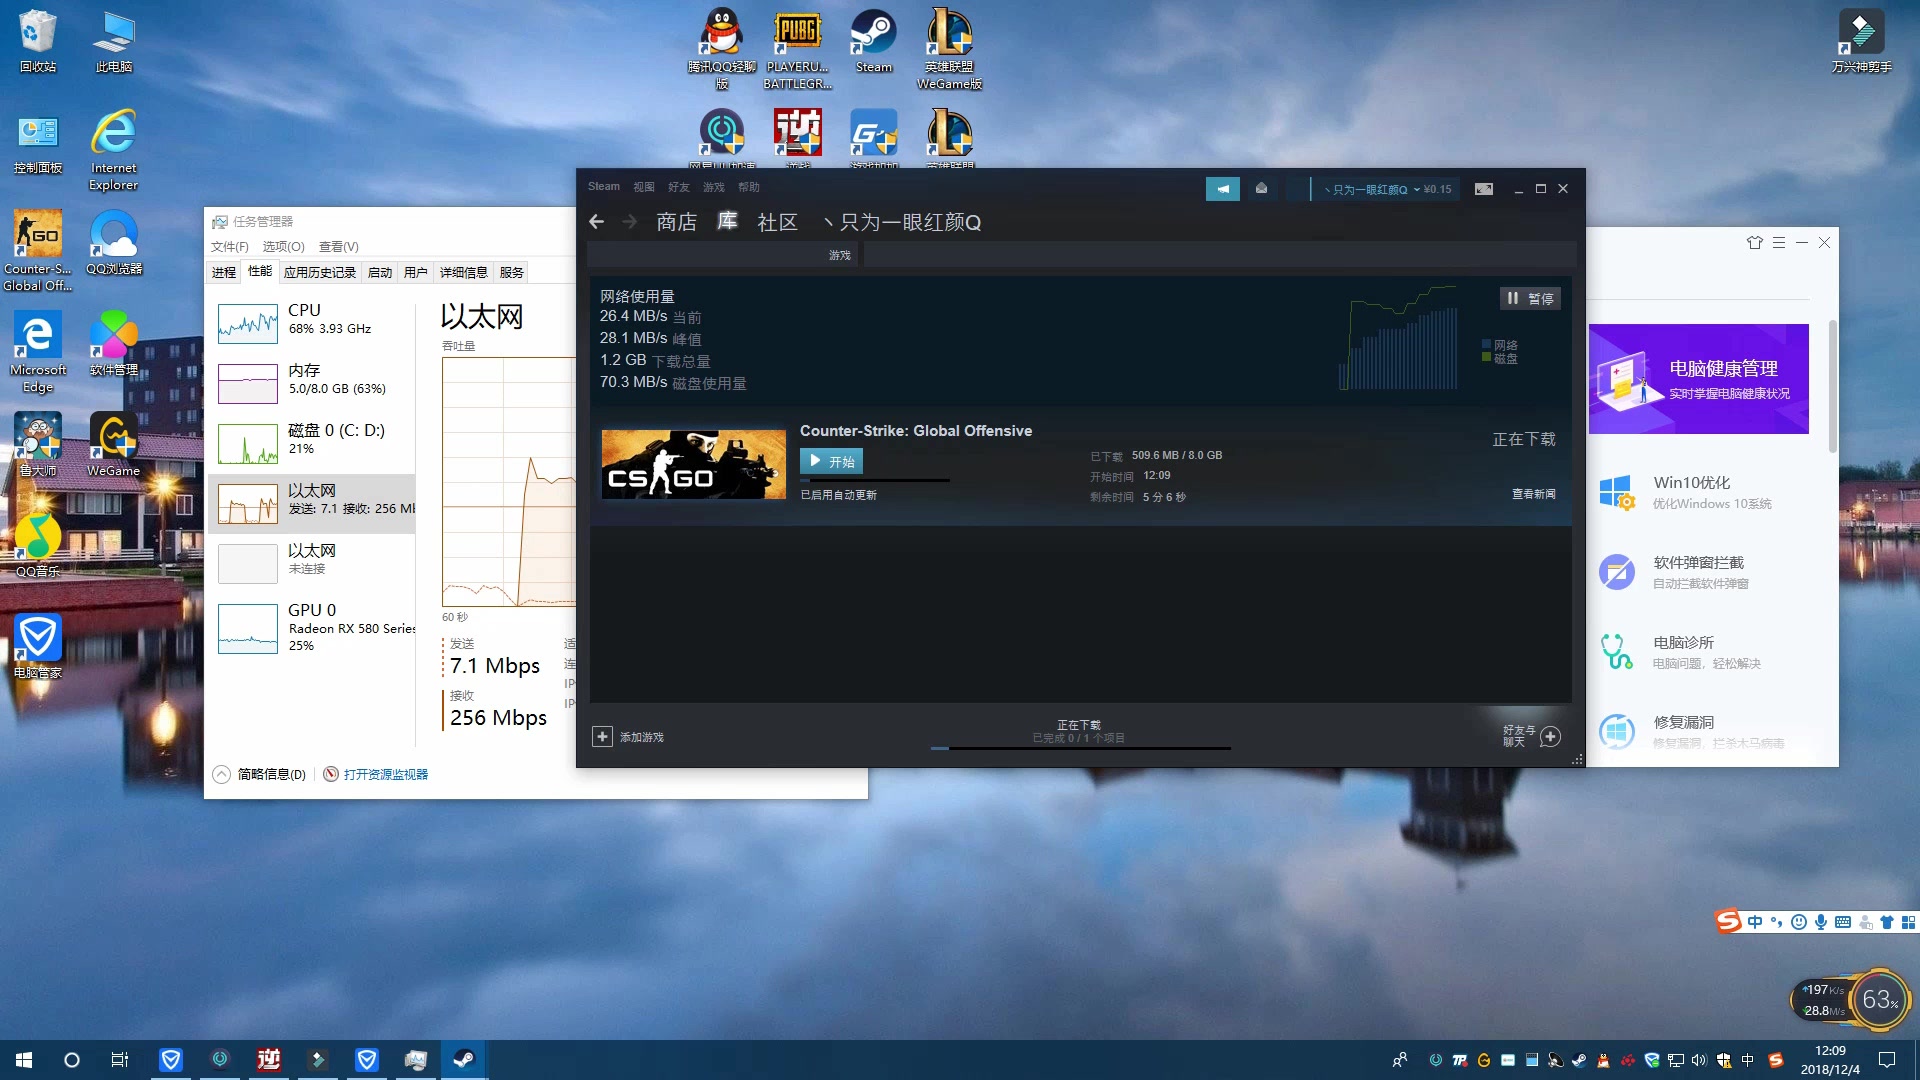Click the 腾讯QQ轻聊版 desktop icon

pyautogui.click(x=721, y=49)
